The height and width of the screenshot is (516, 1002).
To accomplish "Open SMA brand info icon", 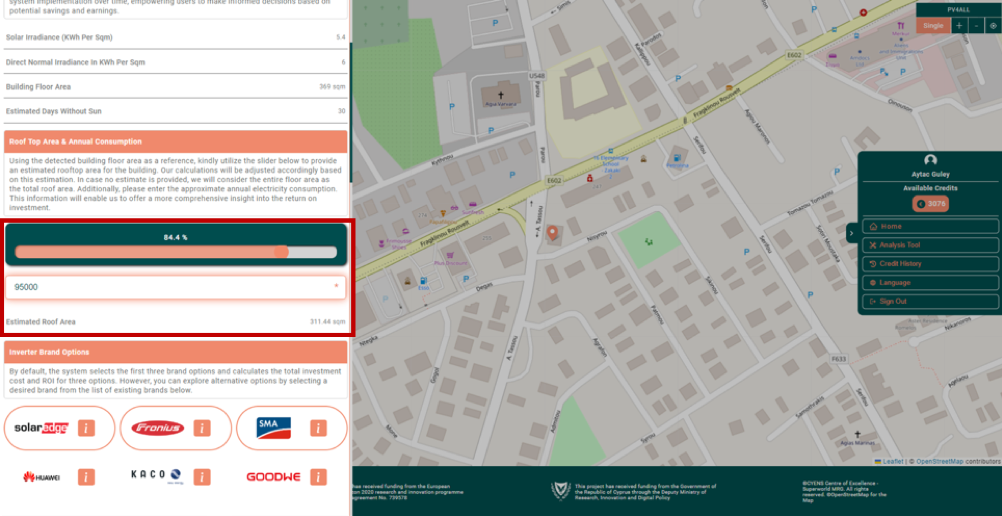I will pos(318,428).
